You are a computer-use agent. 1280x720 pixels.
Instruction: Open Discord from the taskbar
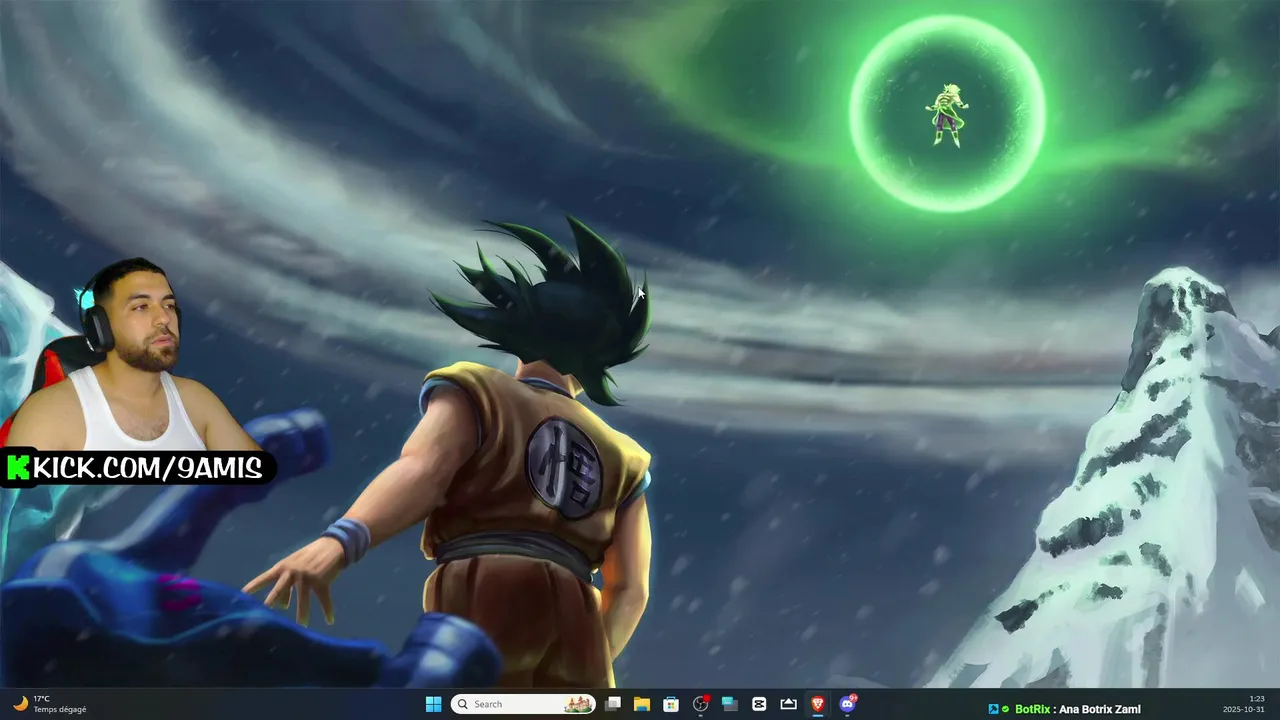tap(847, 704)
